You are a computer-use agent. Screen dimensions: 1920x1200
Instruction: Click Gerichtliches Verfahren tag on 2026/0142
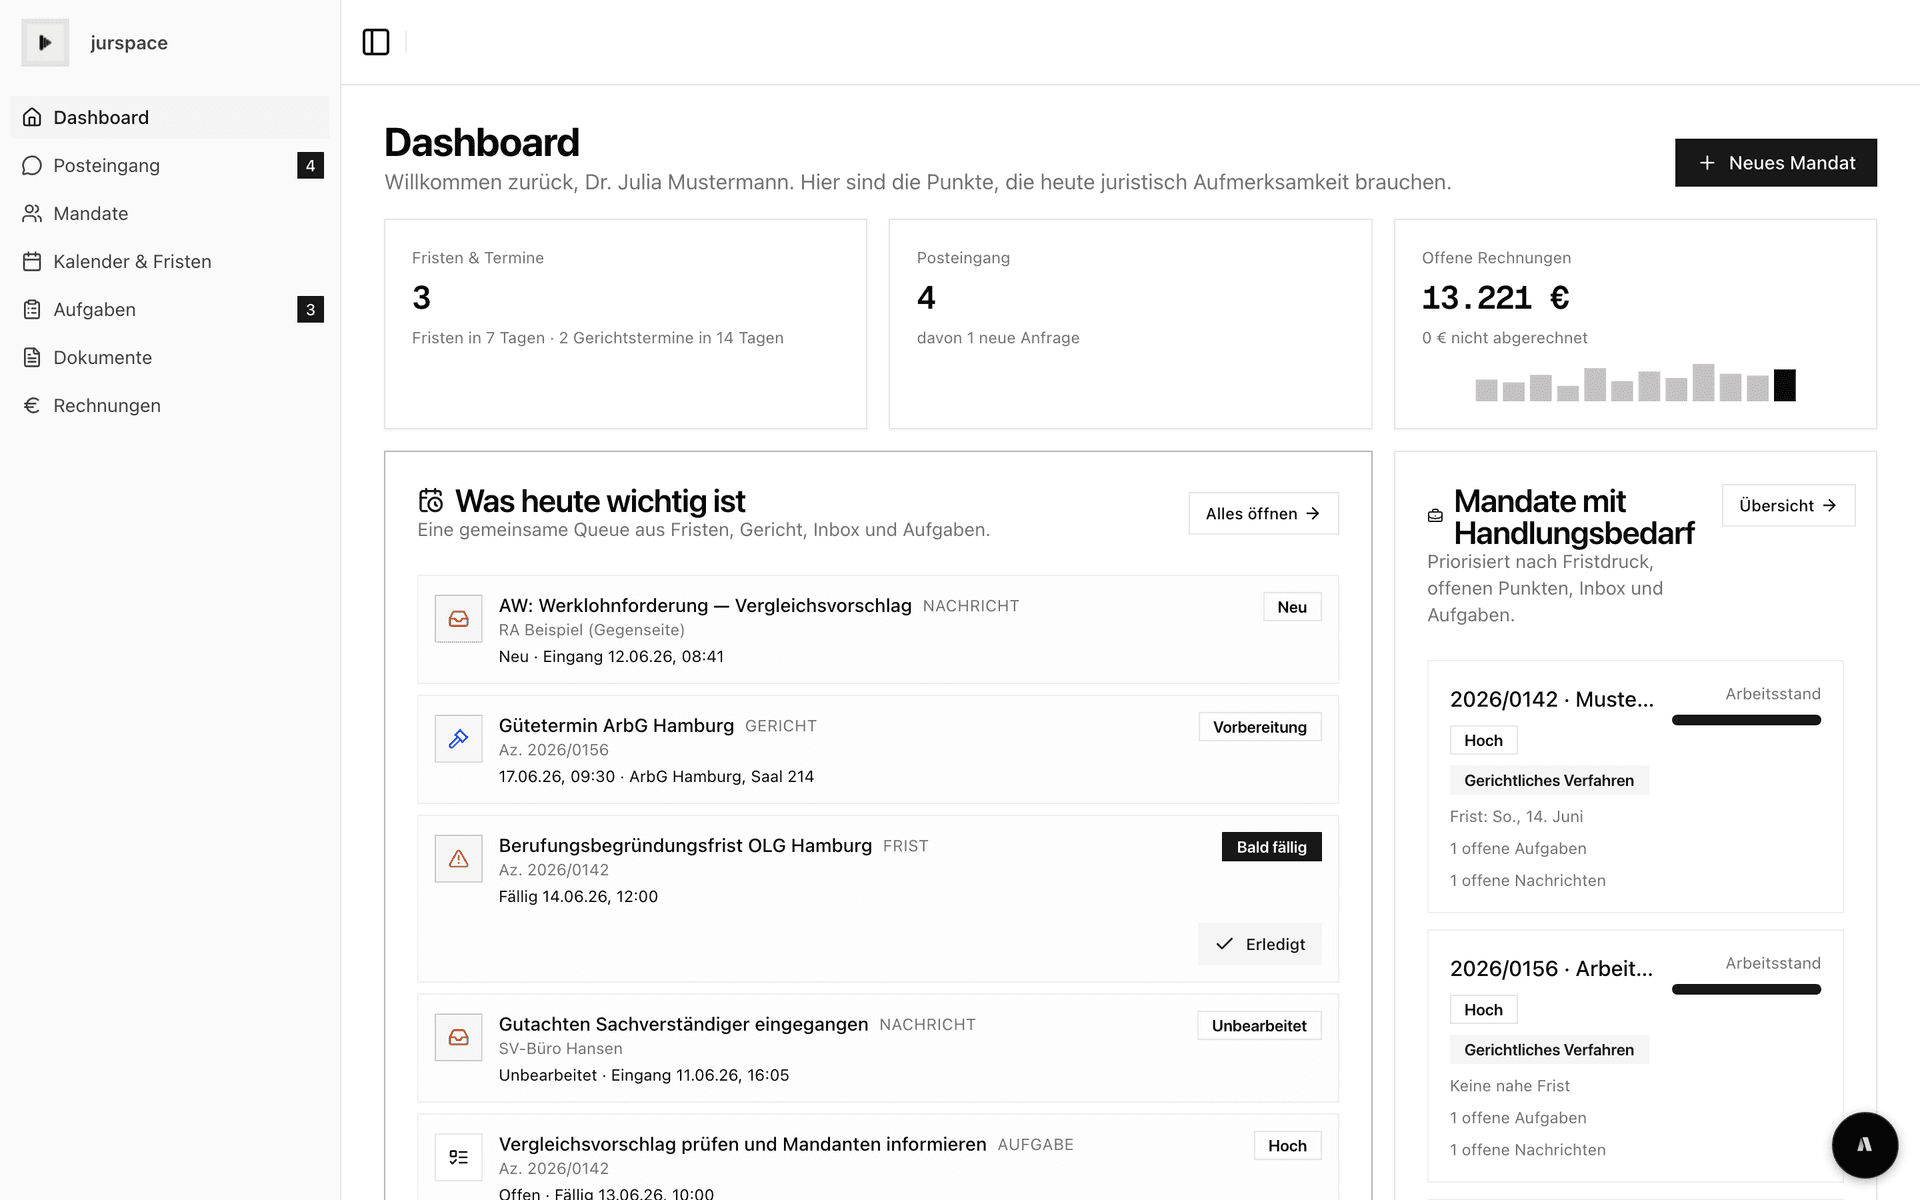[x=1549, y=780]
